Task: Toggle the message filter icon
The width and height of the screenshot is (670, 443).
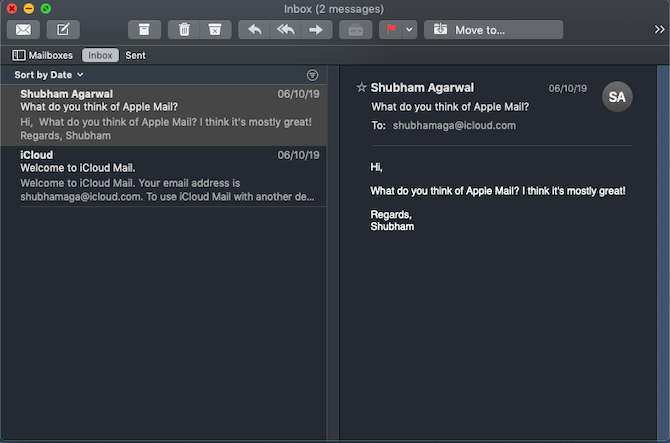Action: click(x=312, y=75)
